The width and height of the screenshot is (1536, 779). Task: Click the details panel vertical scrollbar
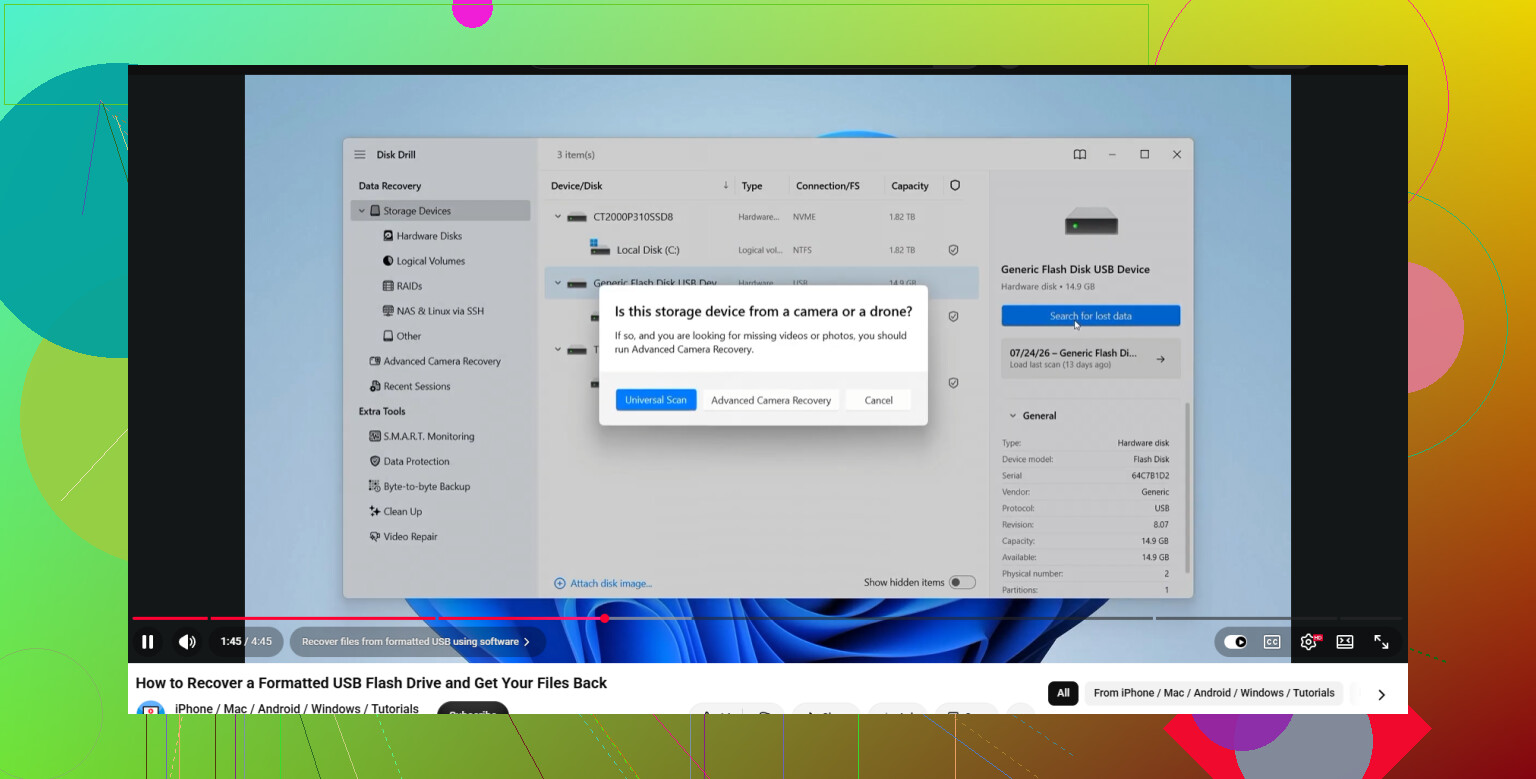[1188, 488]
